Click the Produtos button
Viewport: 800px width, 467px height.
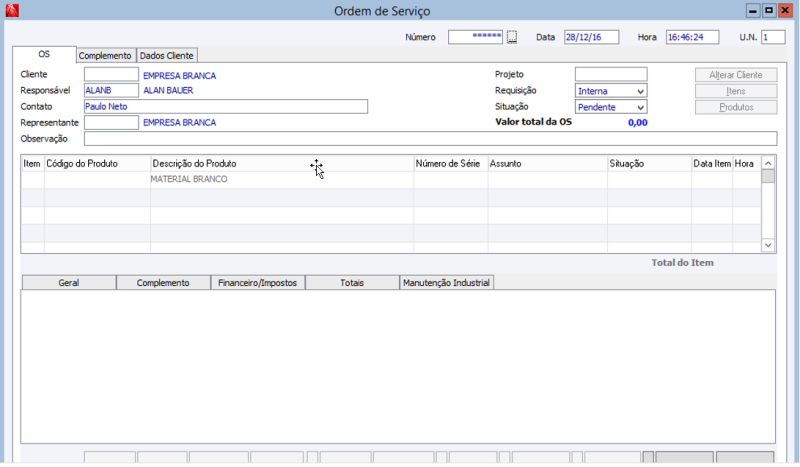[735, 107]
